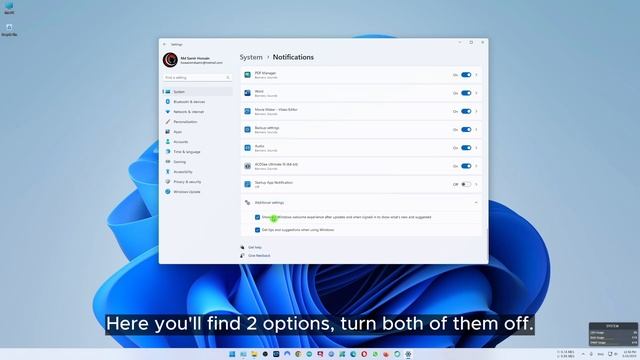The width and height of the screenshot is (640, 360).
Task: Click the System breadcrumb link
Action: tap(251, 57)
